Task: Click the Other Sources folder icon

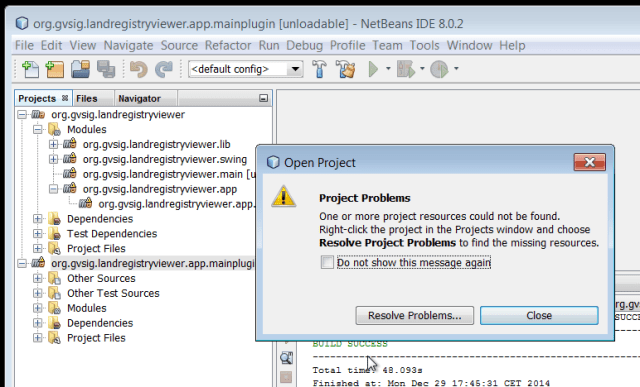Action: pyautogui.click(x=54, y=278)
